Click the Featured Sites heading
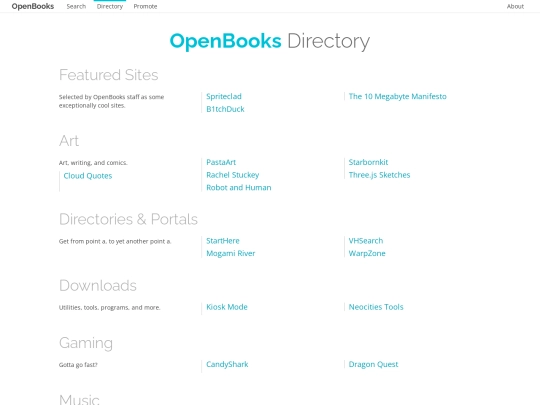The height and width of the screenshot is (405, 540). 108,75
